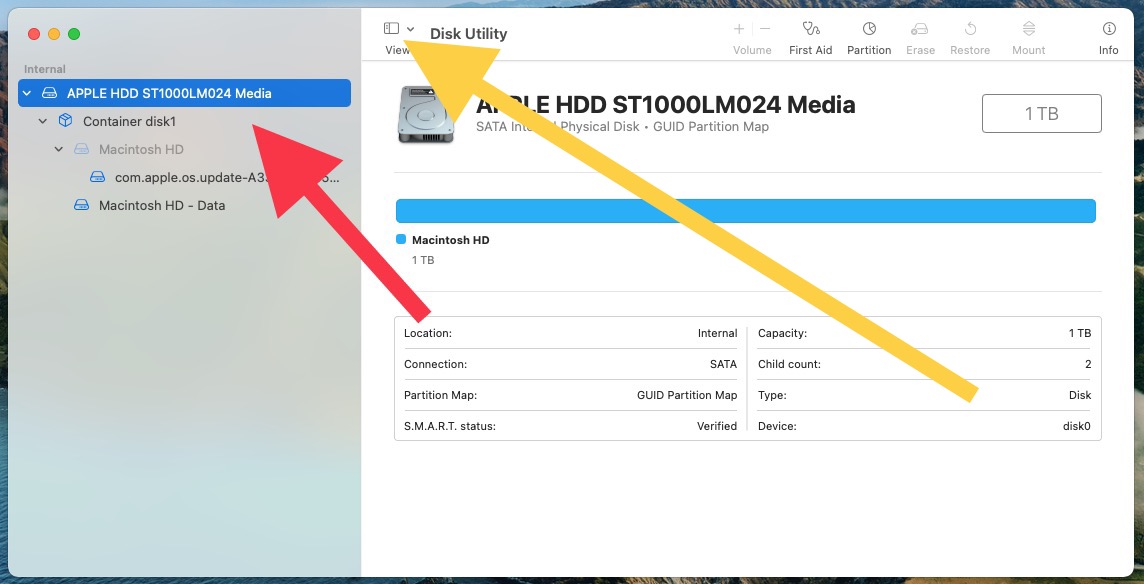Click the Location Internal value
The image size is (1144, 584).
(x=717, y=333)
